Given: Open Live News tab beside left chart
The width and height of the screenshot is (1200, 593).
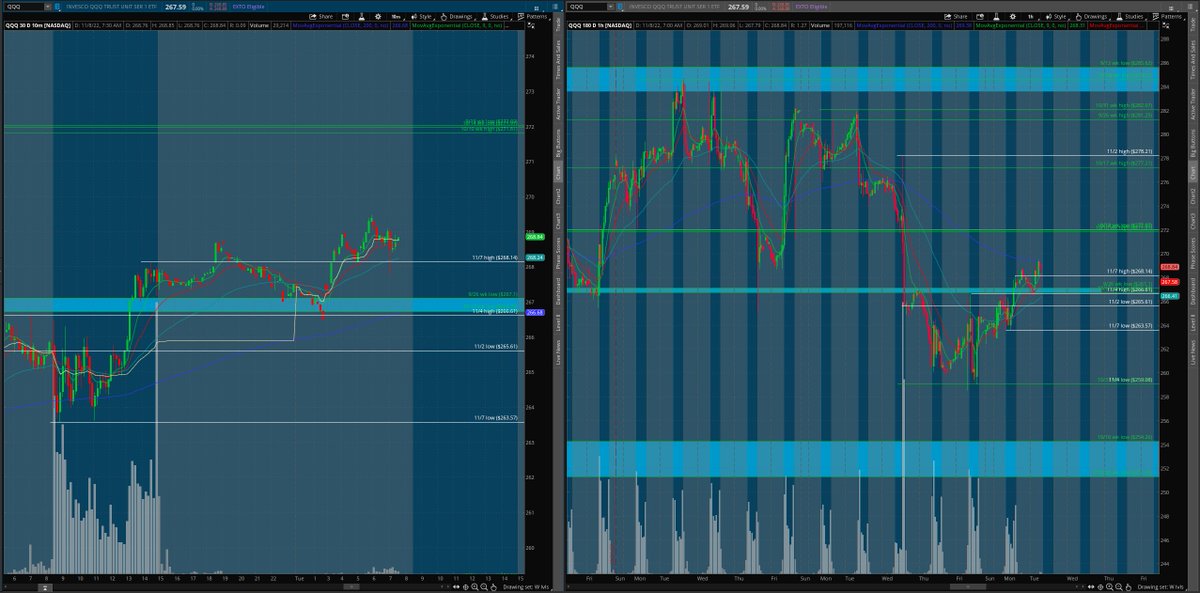Looking at the screenshot, I should (x=557, y=351).
